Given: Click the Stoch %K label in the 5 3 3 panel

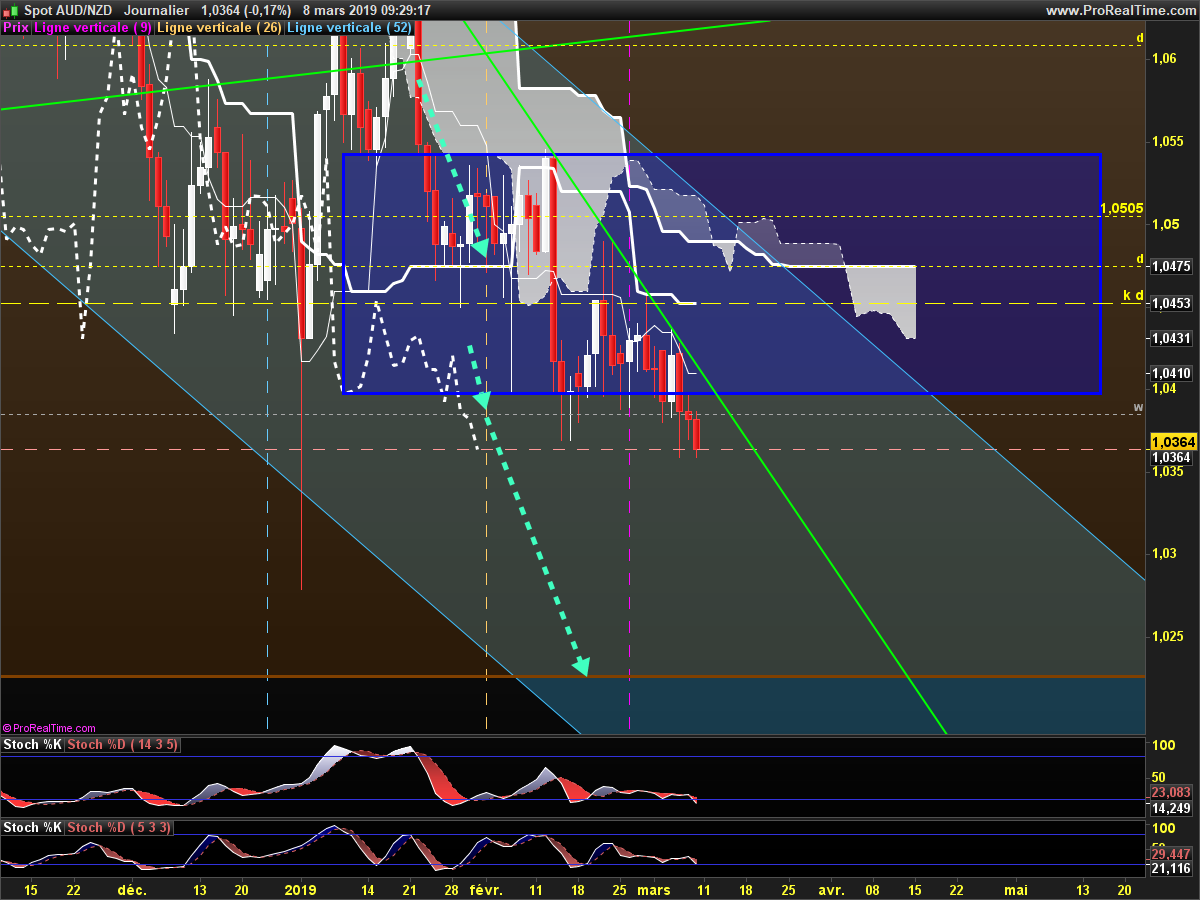Looking at the screenshot, I should [x=32, y=828].
